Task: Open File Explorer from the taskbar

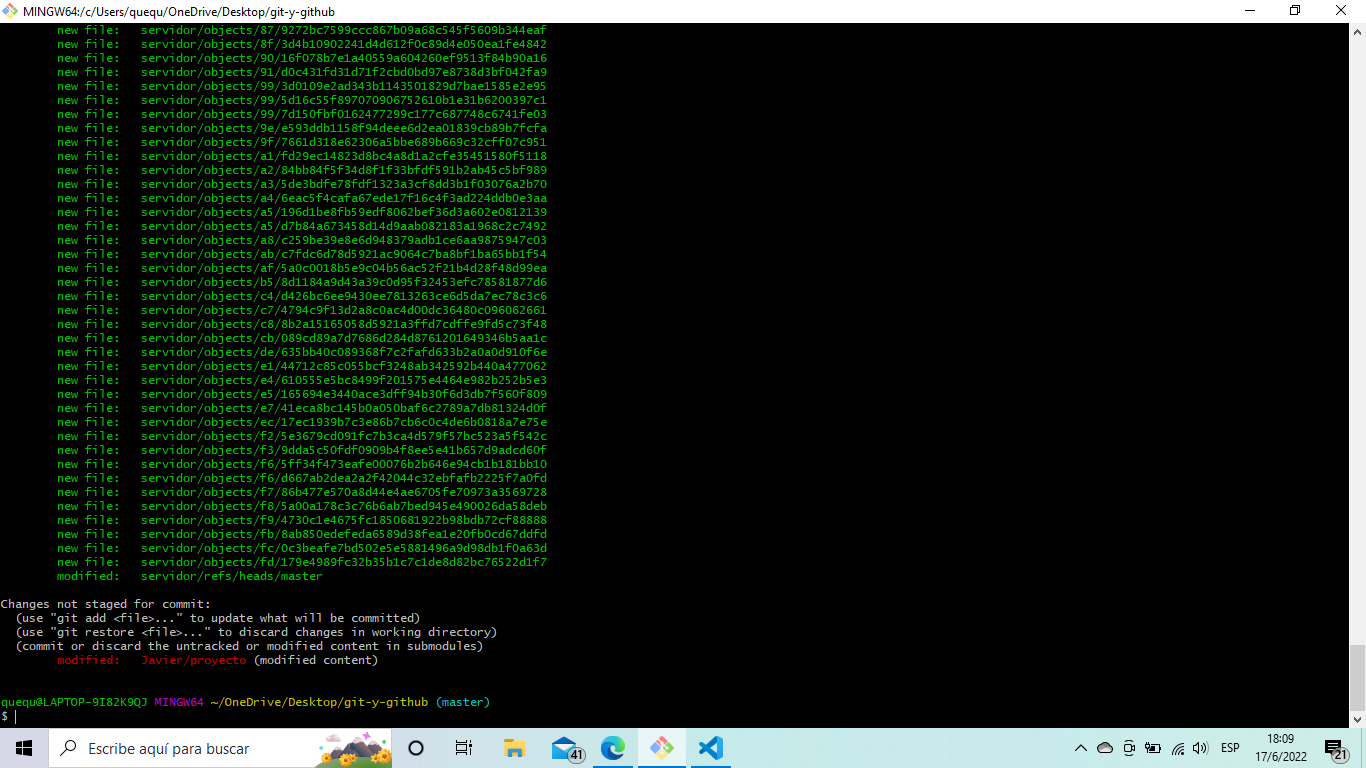Action: click(514, 748)
